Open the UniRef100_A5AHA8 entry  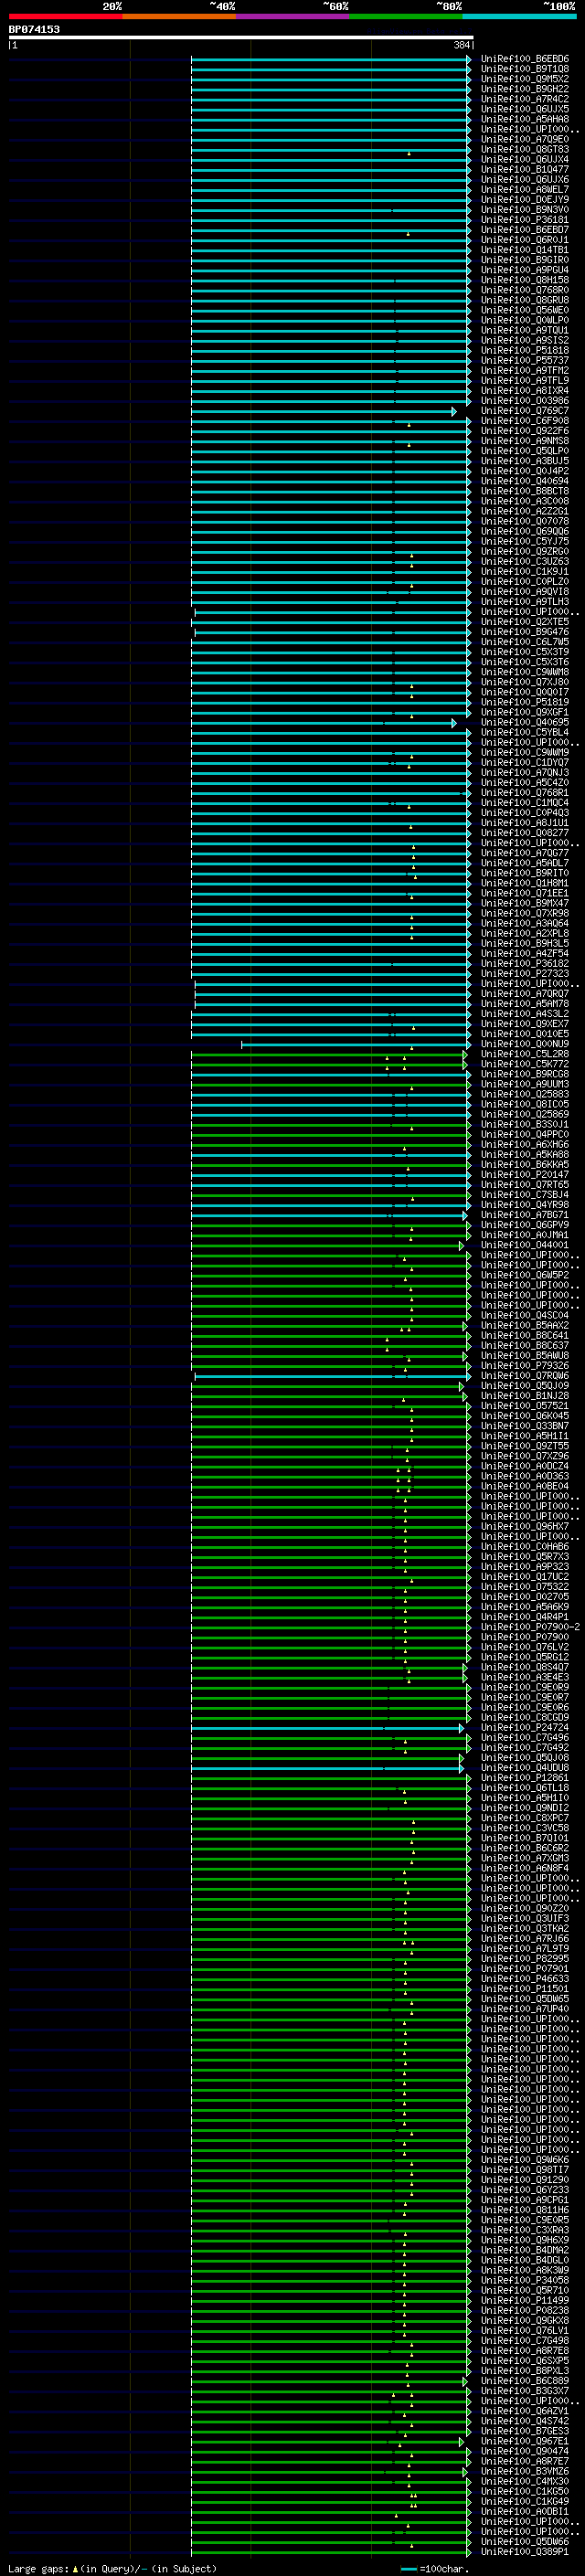pyautogui.click(x=525, y=119)
